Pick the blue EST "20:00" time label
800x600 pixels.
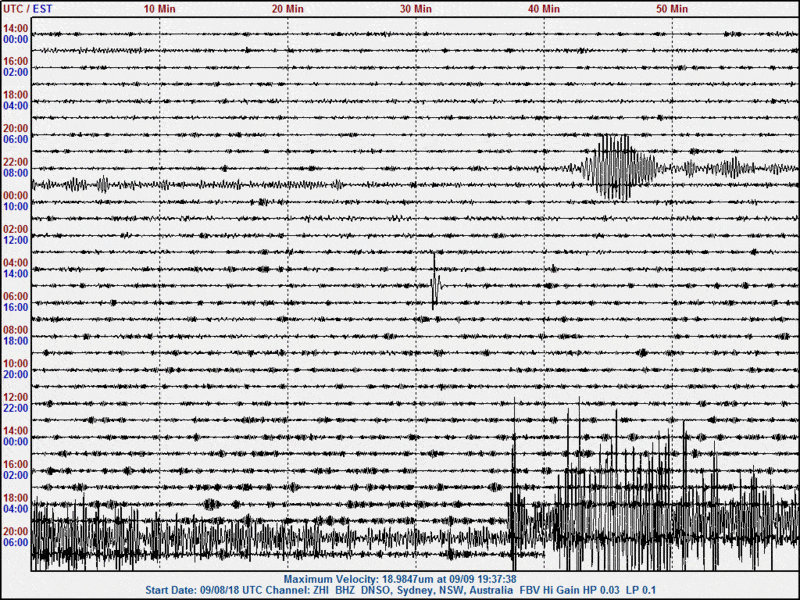click(x=16, y=374)
